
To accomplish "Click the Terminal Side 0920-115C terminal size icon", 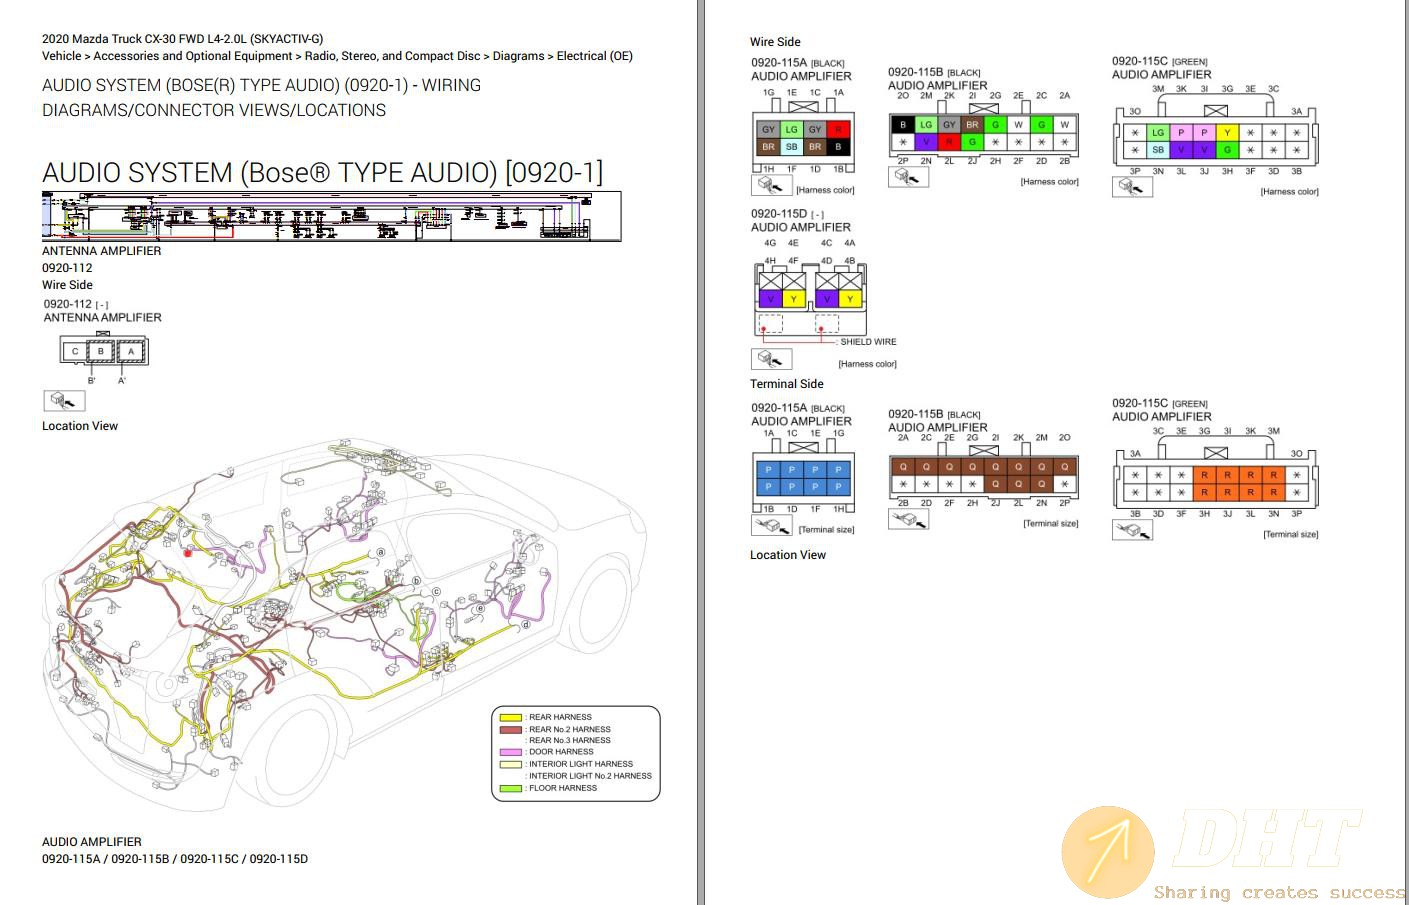I will pyautogui.click(x=1132, y=530).
